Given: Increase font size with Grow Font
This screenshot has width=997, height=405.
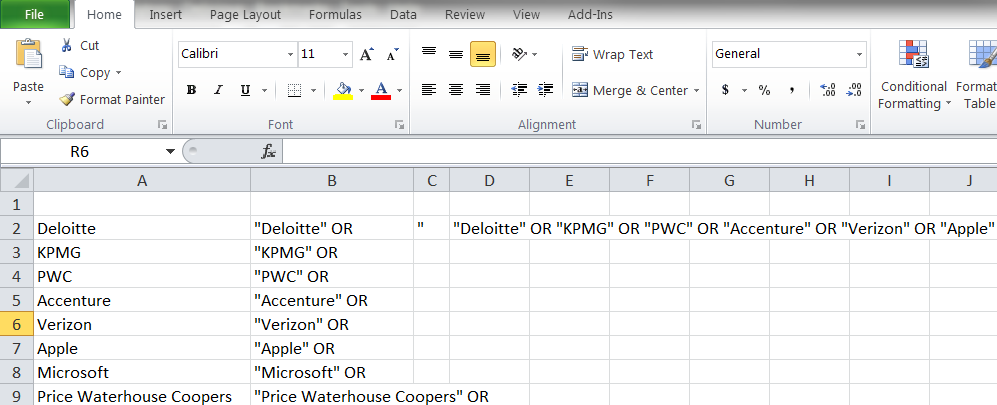Looking at the screenshot, I should click(x=367, y=55).
